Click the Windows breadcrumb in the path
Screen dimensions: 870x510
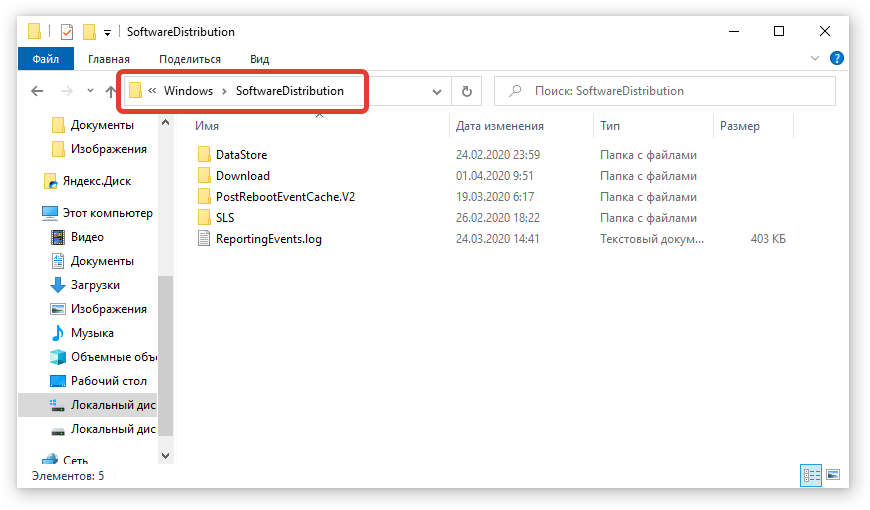[x=188, y=91]
